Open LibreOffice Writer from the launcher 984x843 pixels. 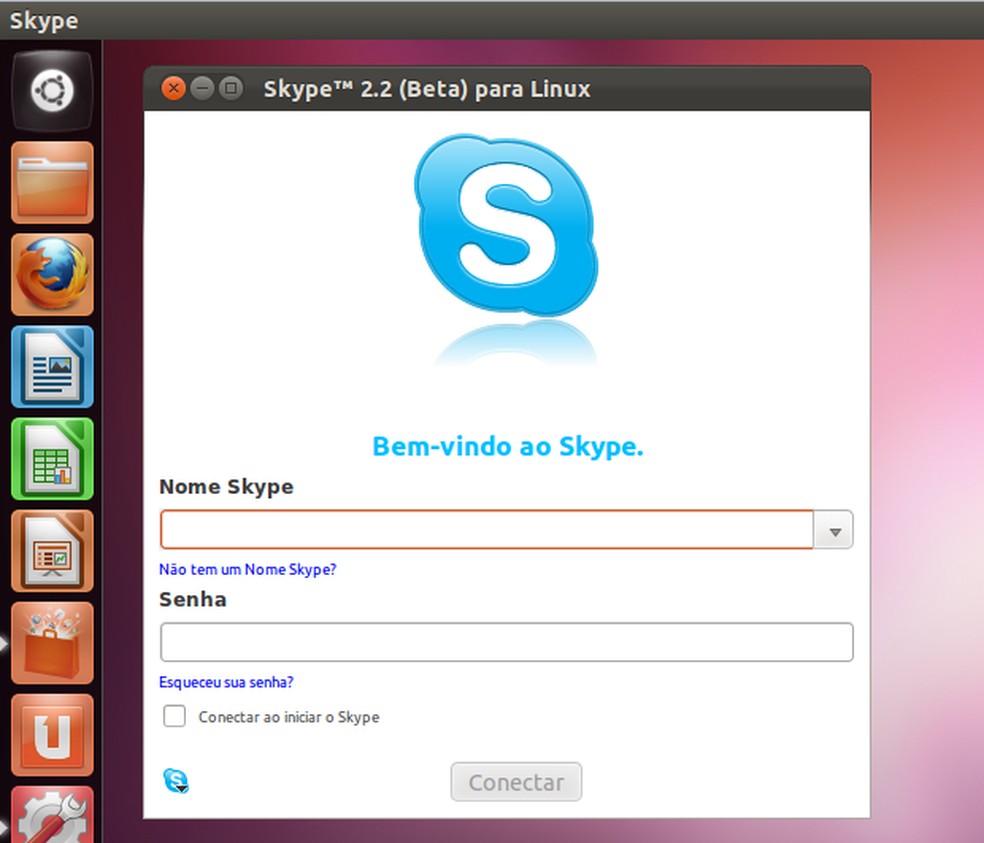51,367
